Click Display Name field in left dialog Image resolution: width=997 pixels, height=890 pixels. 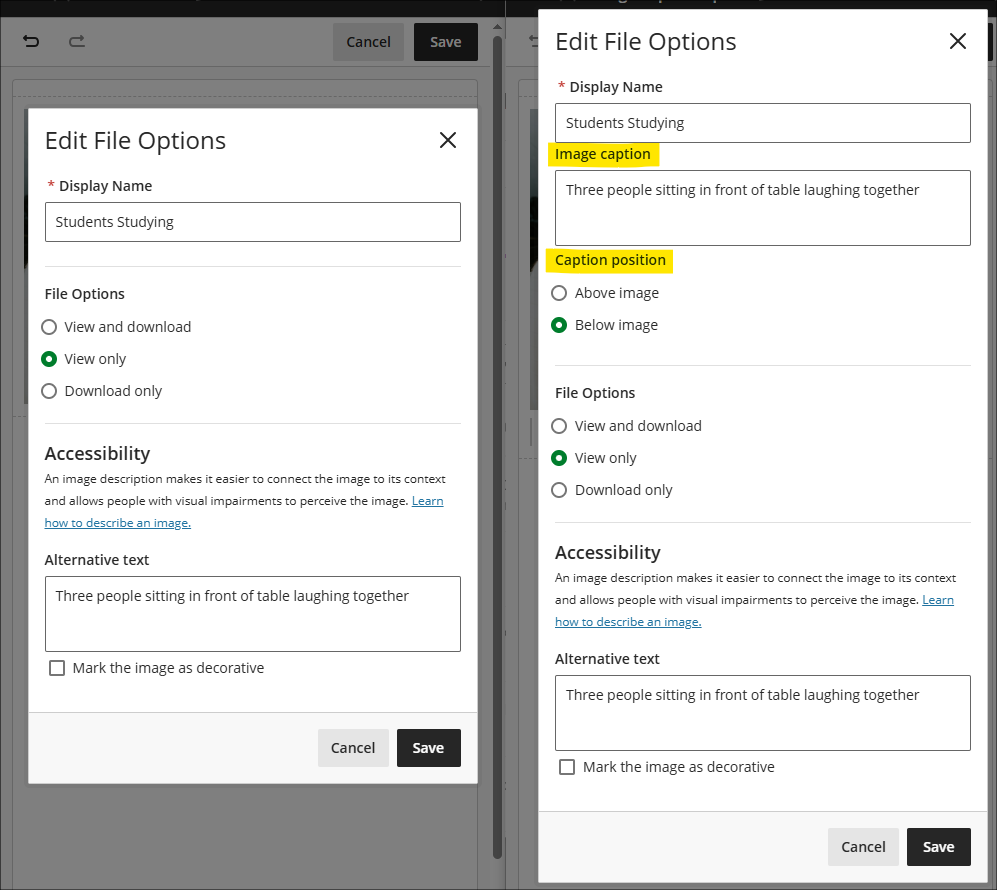click(252, 222)
